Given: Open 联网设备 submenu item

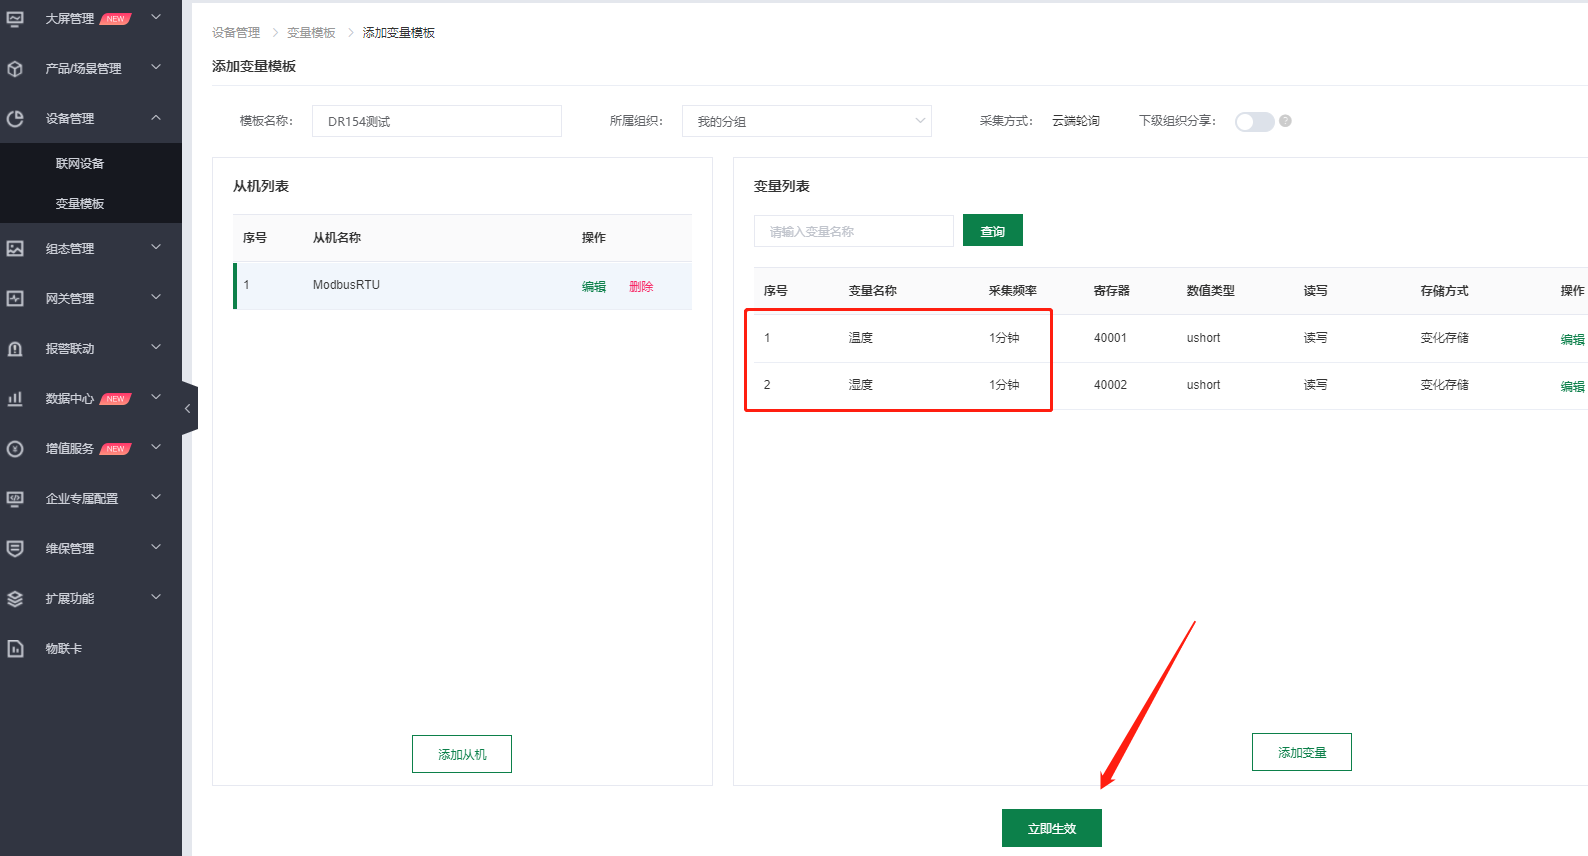Looking at the screenshot, I should pos(80,163).
